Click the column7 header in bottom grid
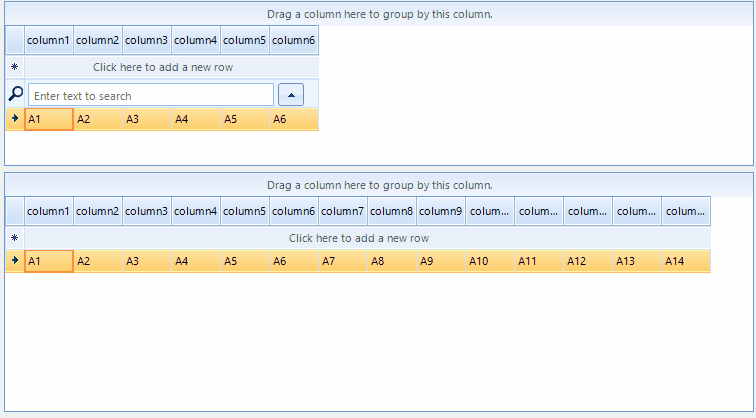Screen dimensions: 756x418 click(x=343, y=211)
